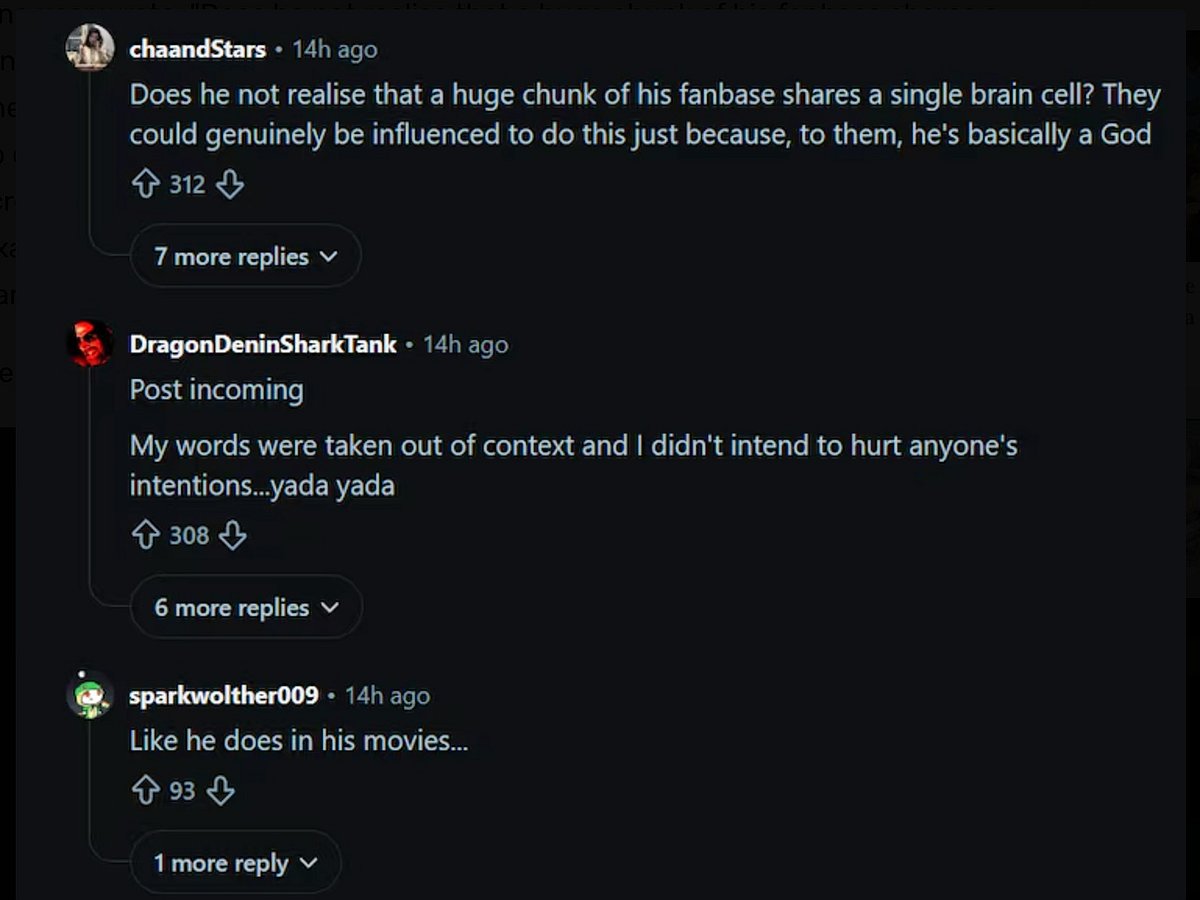This screenshot has width=1200, height=900.
Task: Downvote sparkwolther009's comment
Action: click(x=220, y=792)
